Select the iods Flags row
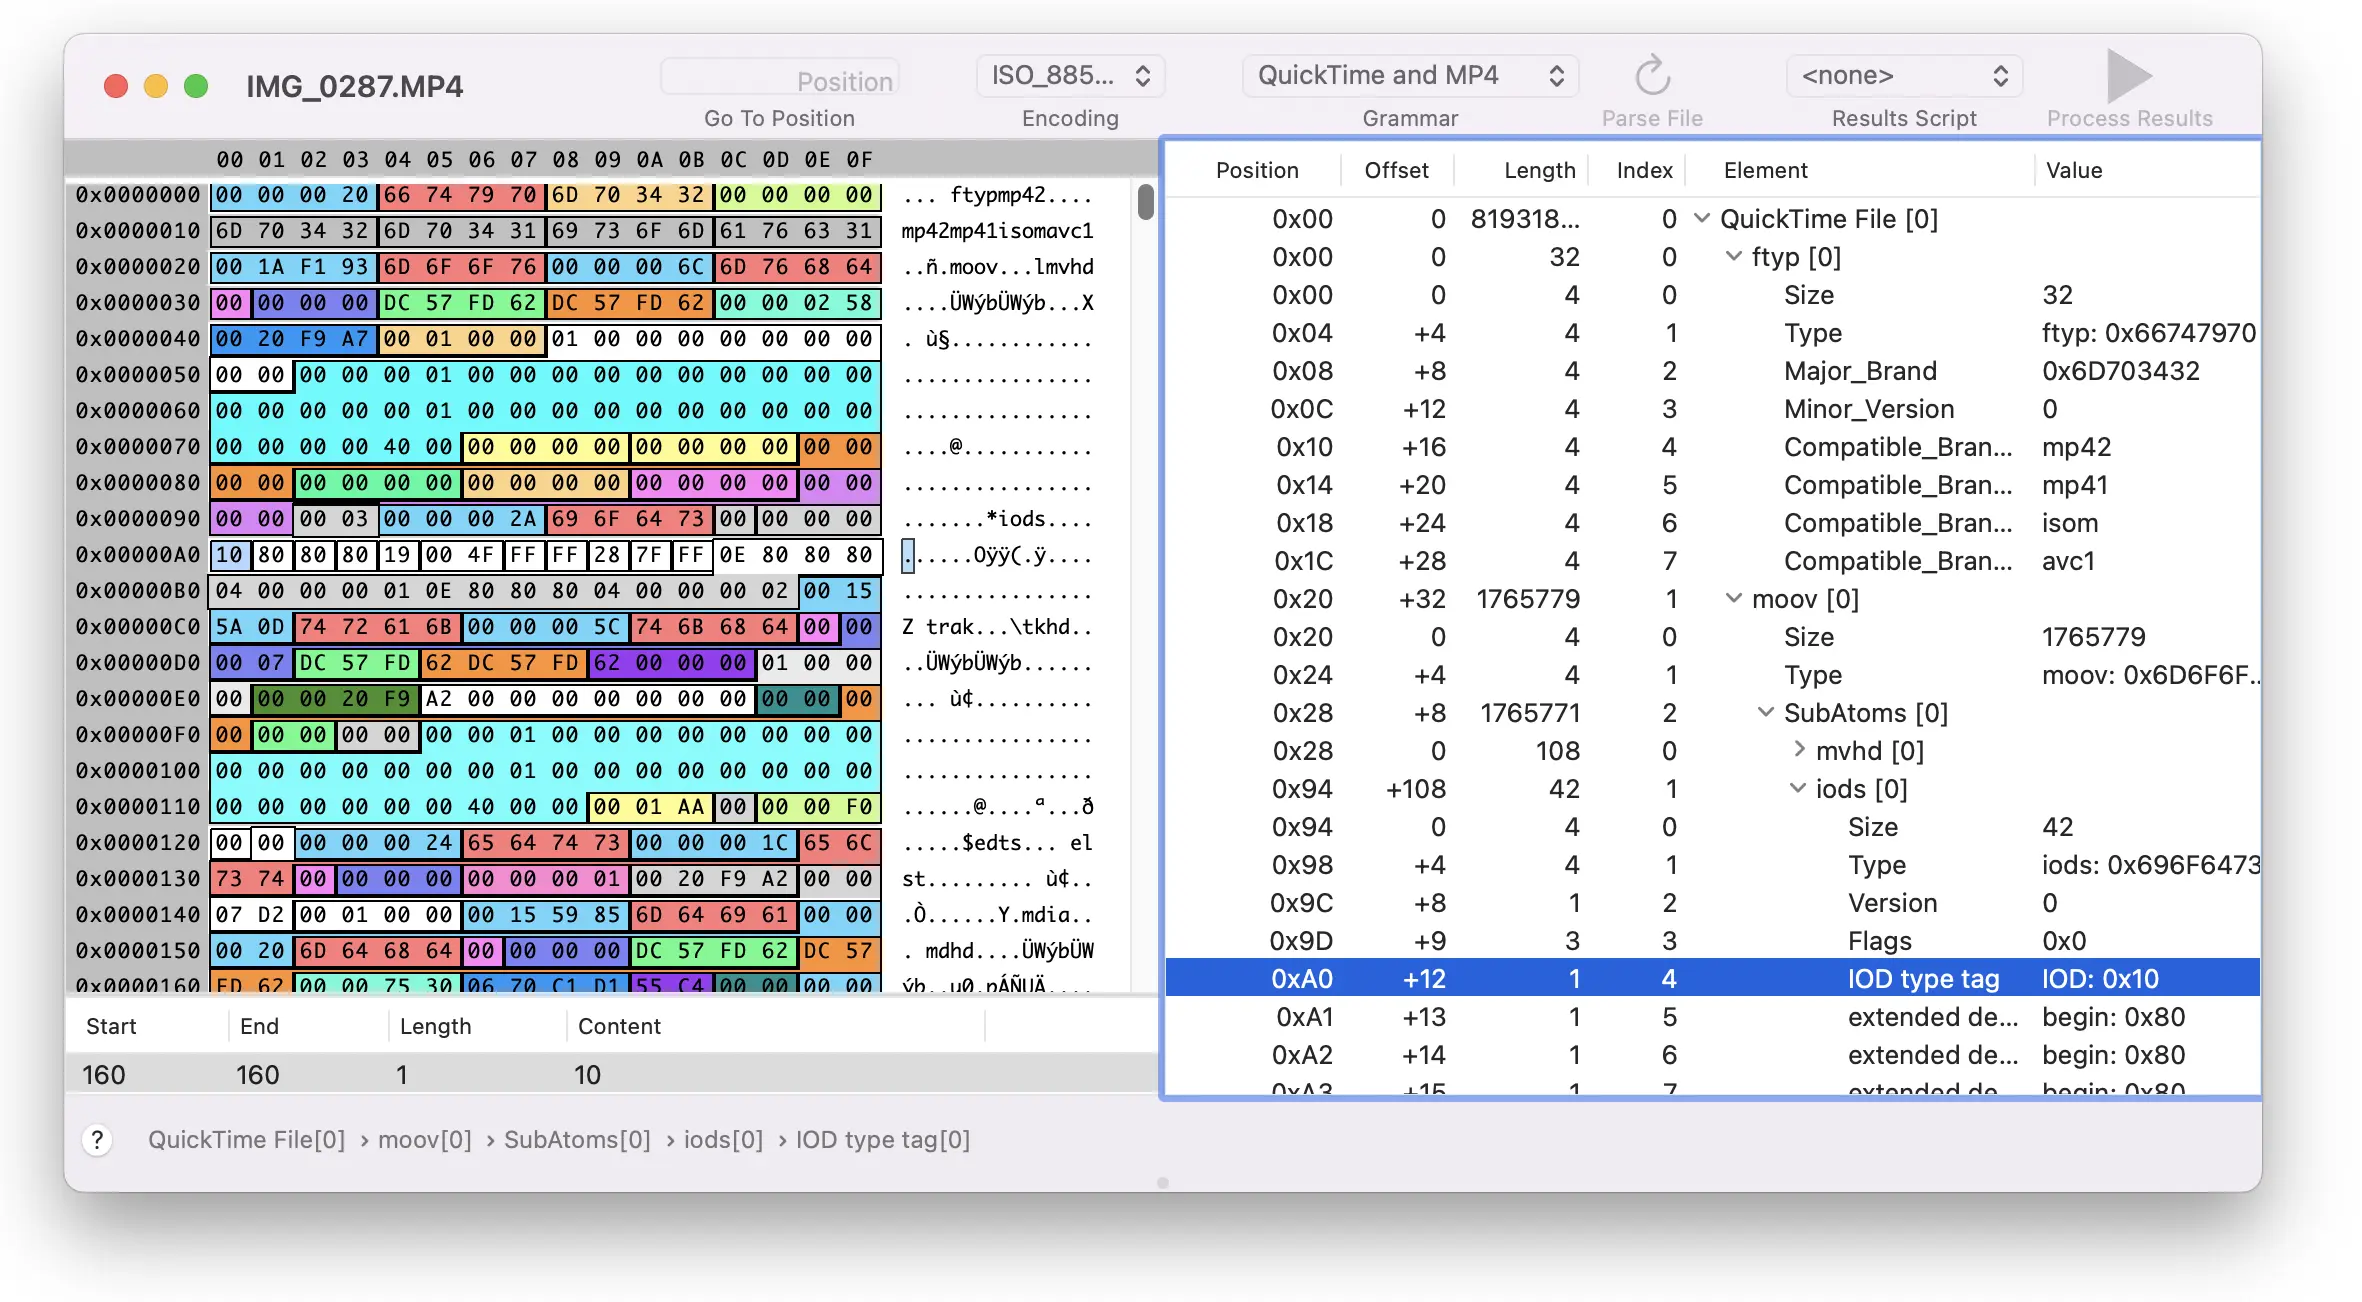Viewport: 2362px width, 1302px height. 1712,941
